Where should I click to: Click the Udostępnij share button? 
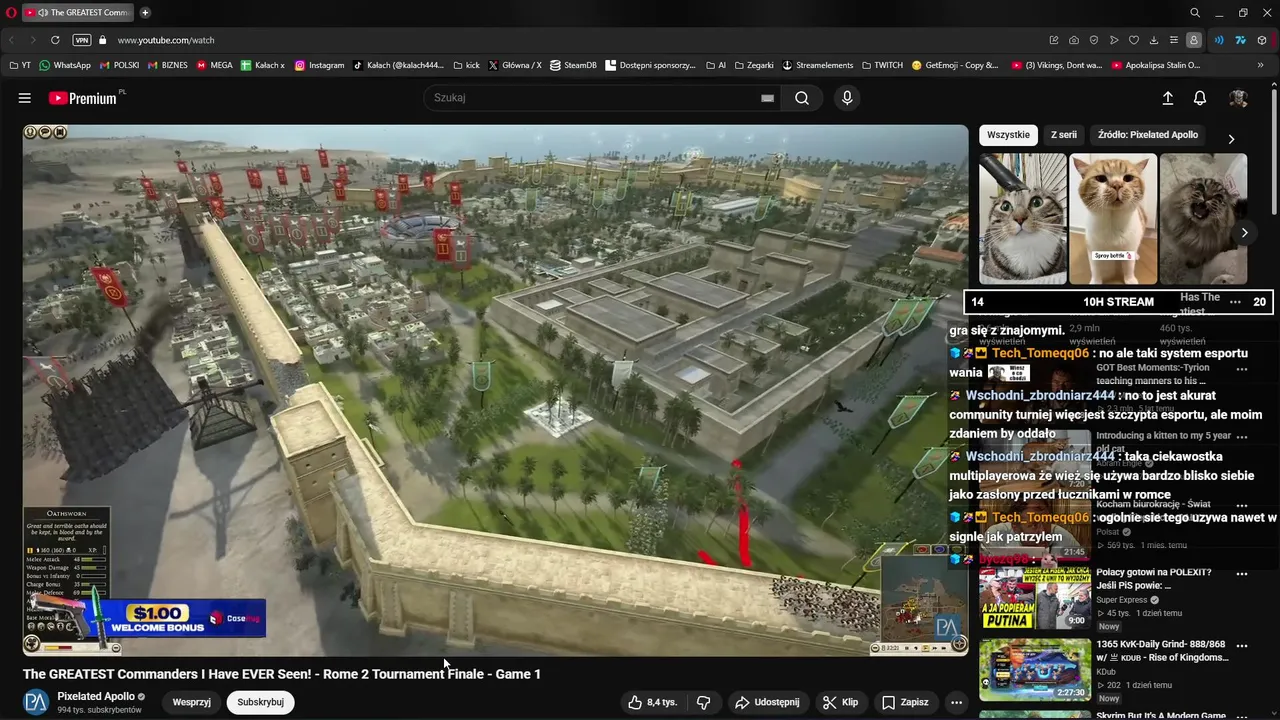click(x=768, y=702)
